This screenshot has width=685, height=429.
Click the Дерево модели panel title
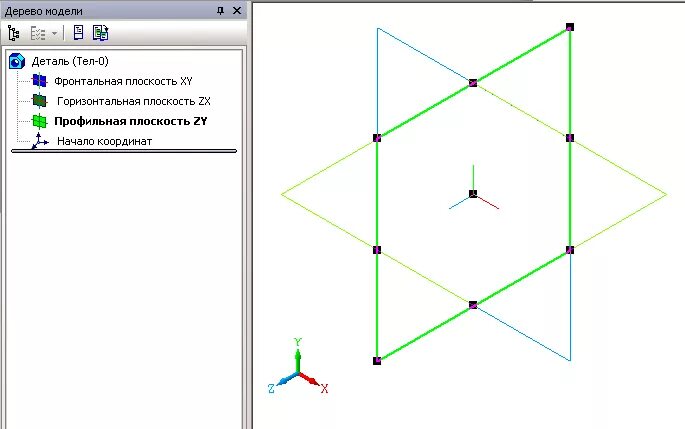(x=43, y=11)
